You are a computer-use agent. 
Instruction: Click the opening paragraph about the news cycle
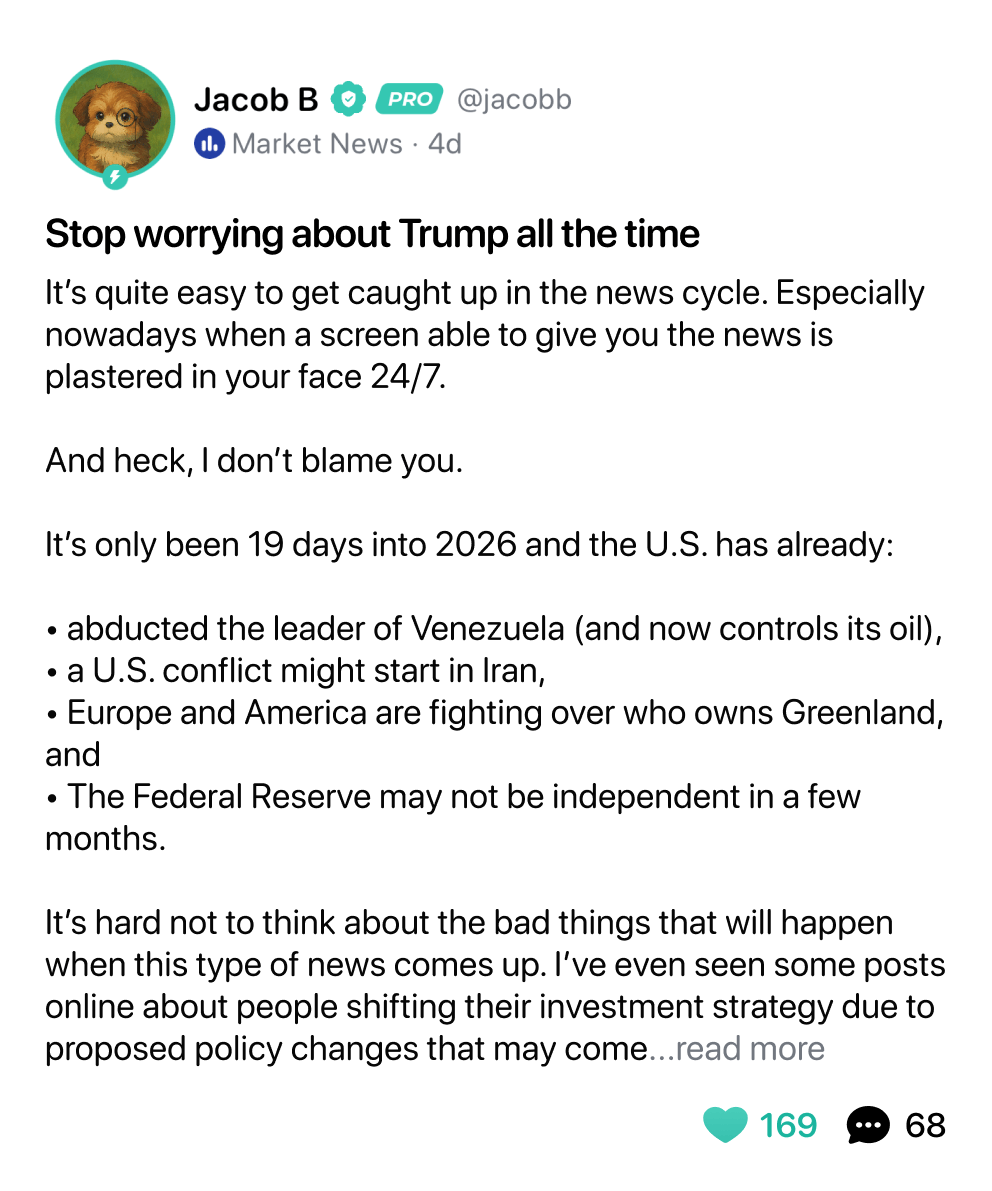(485, 335)
